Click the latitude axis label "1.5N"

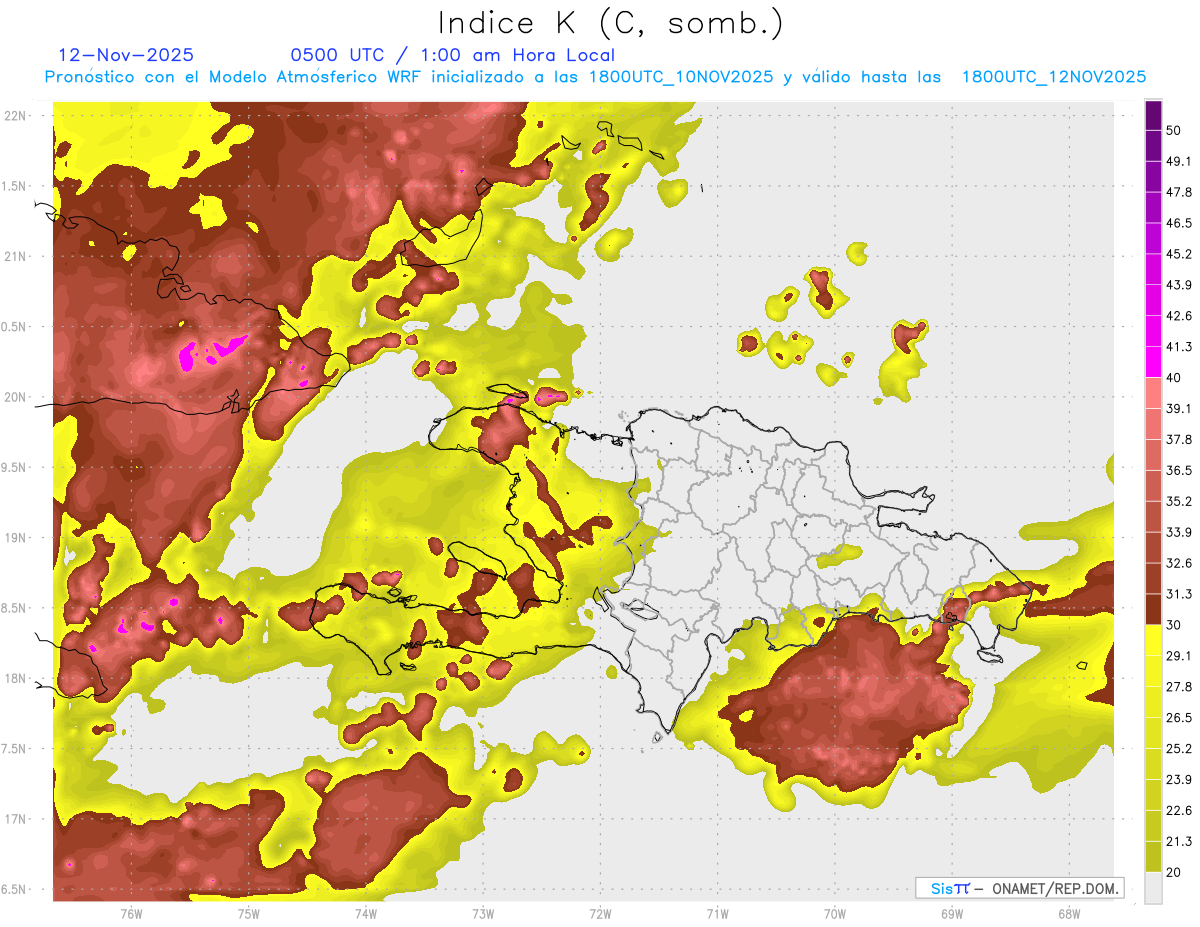15,187
